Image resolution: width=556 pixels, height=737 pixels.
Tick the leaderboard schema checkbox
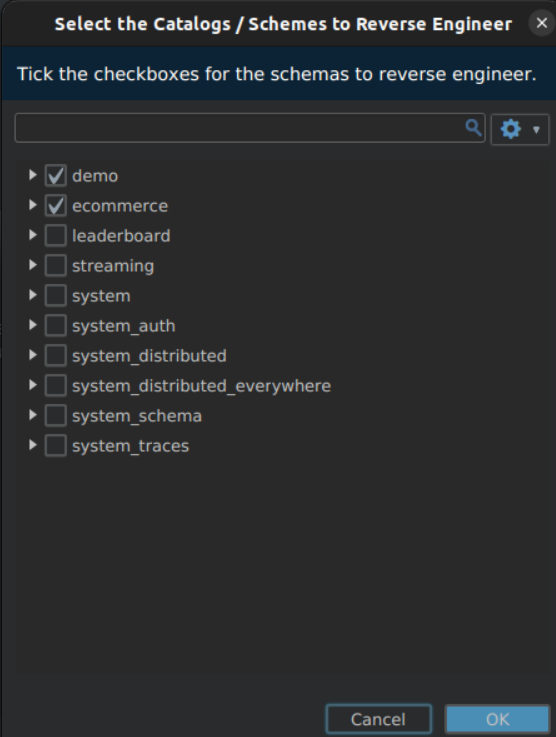[55, 235]
